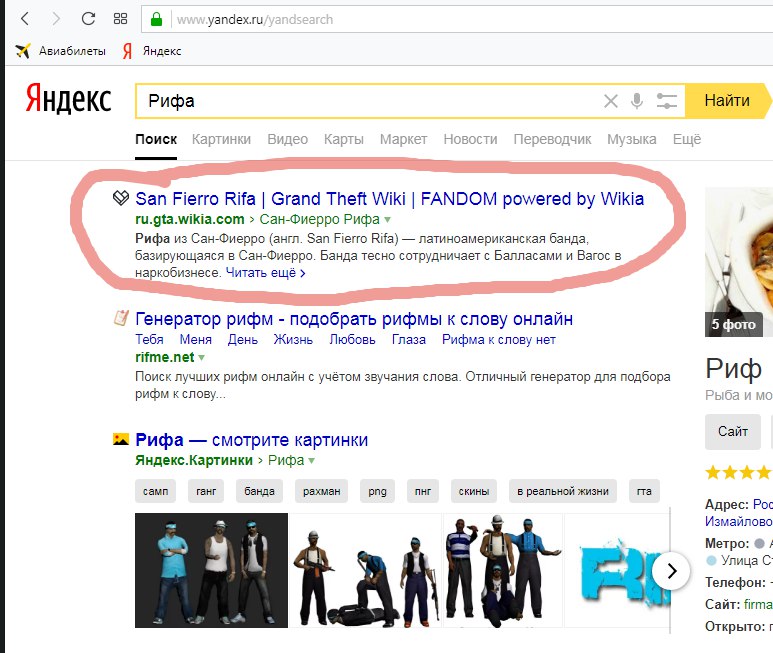
Task: Expand the arrow next to Яндекс.Картинки Рифа
Action: (x=311, y=460)
